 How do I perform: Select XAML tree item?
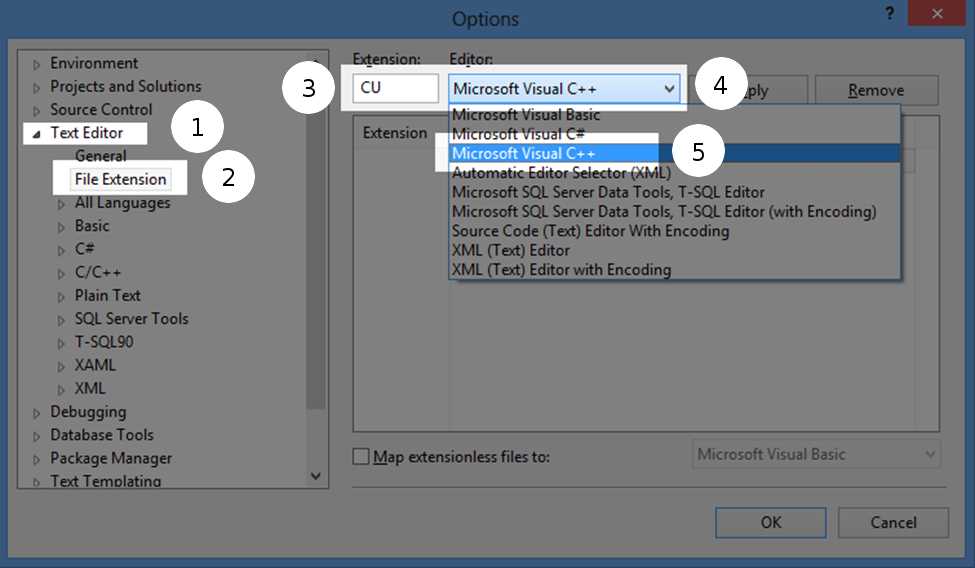click(x=95, y=365)
